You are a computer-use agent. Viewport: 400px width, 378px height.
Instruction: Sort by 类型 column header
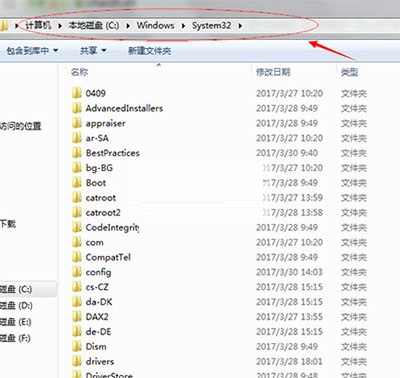point(350,72)
